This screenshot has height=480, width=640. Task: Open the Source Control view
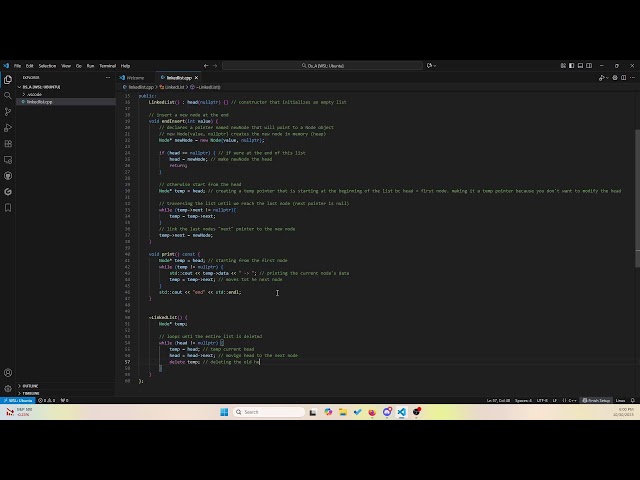tap(8, 111)
